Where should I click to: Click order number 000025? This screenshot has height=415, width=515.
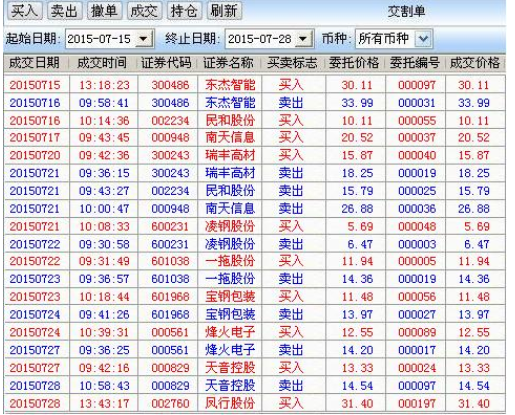(x=417, y=191)
